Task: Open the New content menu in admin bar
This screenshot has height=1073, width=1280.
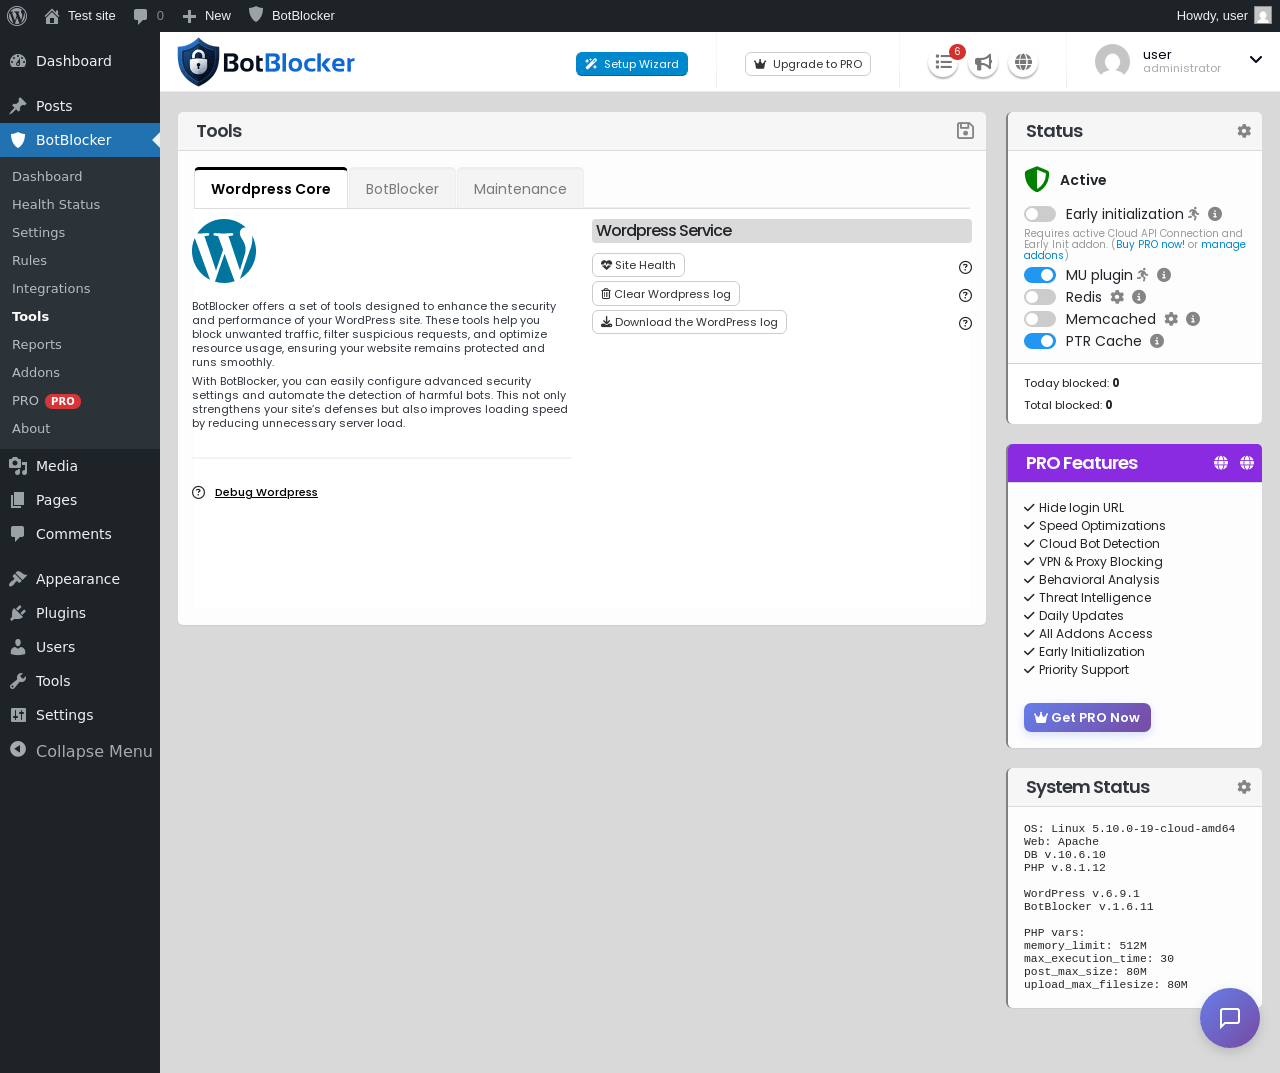Action: (x=207, y=15)
